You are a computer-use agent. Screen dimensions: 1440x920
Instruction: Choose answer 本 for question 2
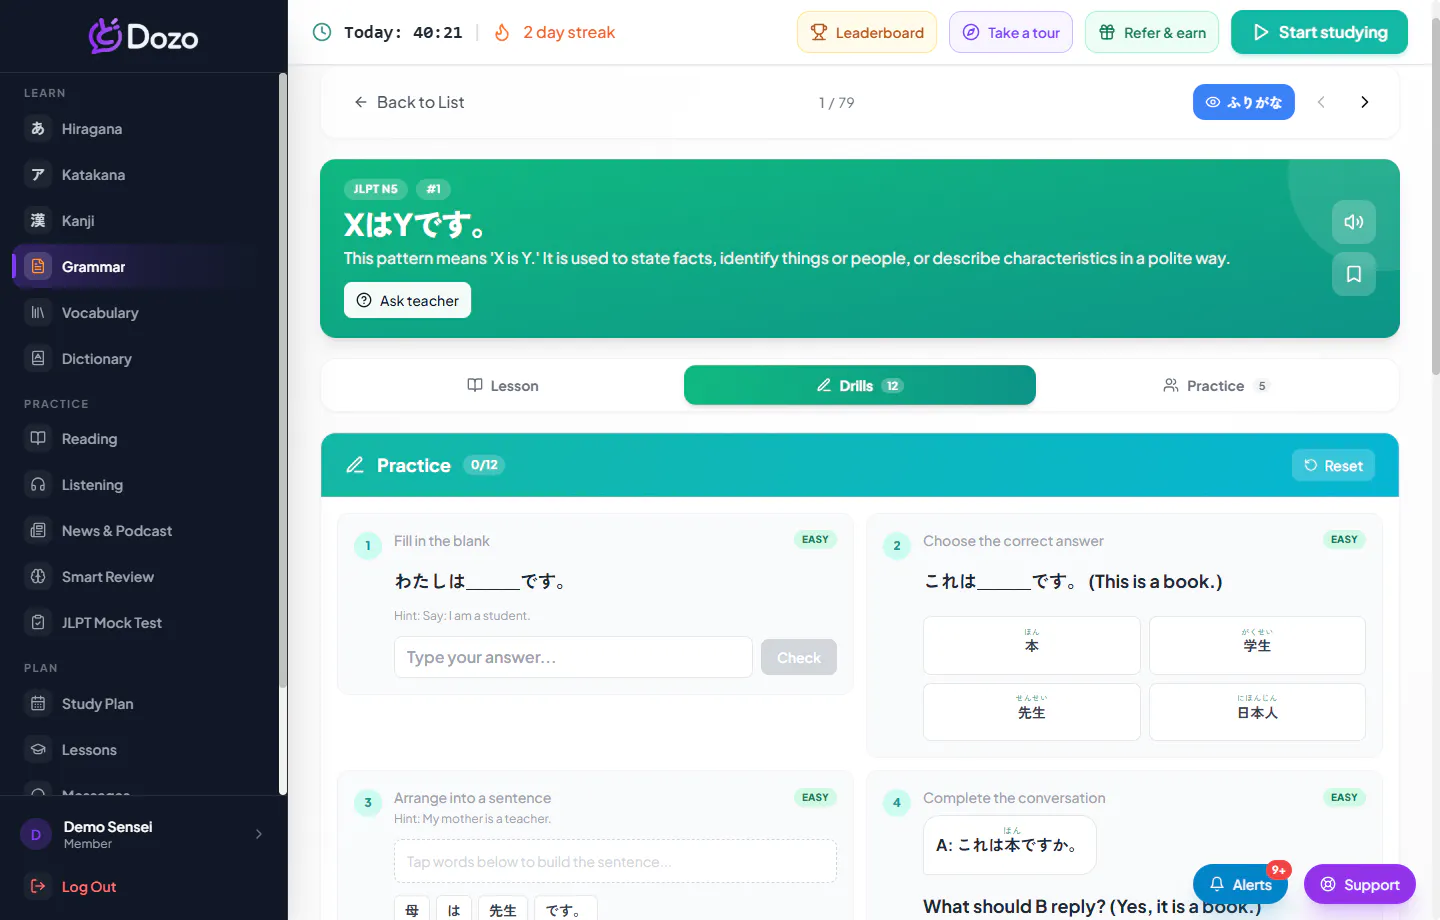[x=1032, y=645]
